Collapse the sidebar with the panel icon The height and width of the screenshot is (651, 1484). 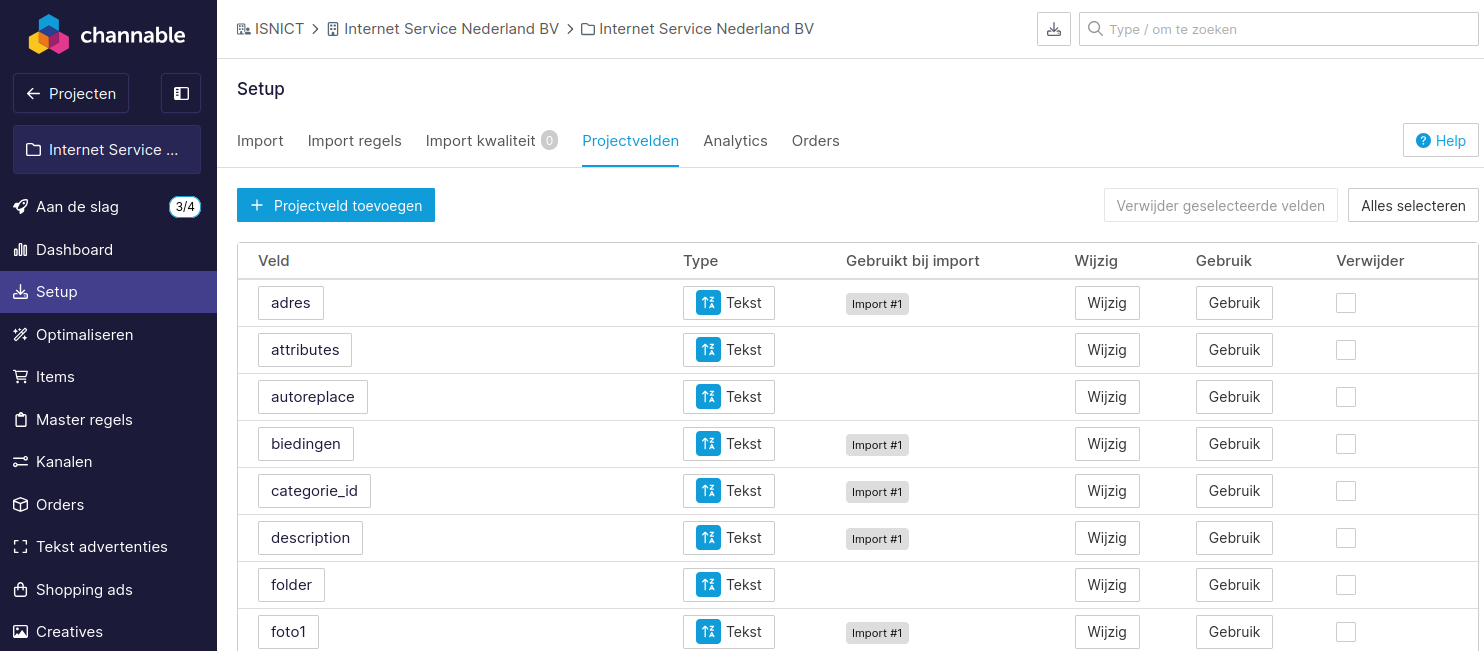coord(180,93)
